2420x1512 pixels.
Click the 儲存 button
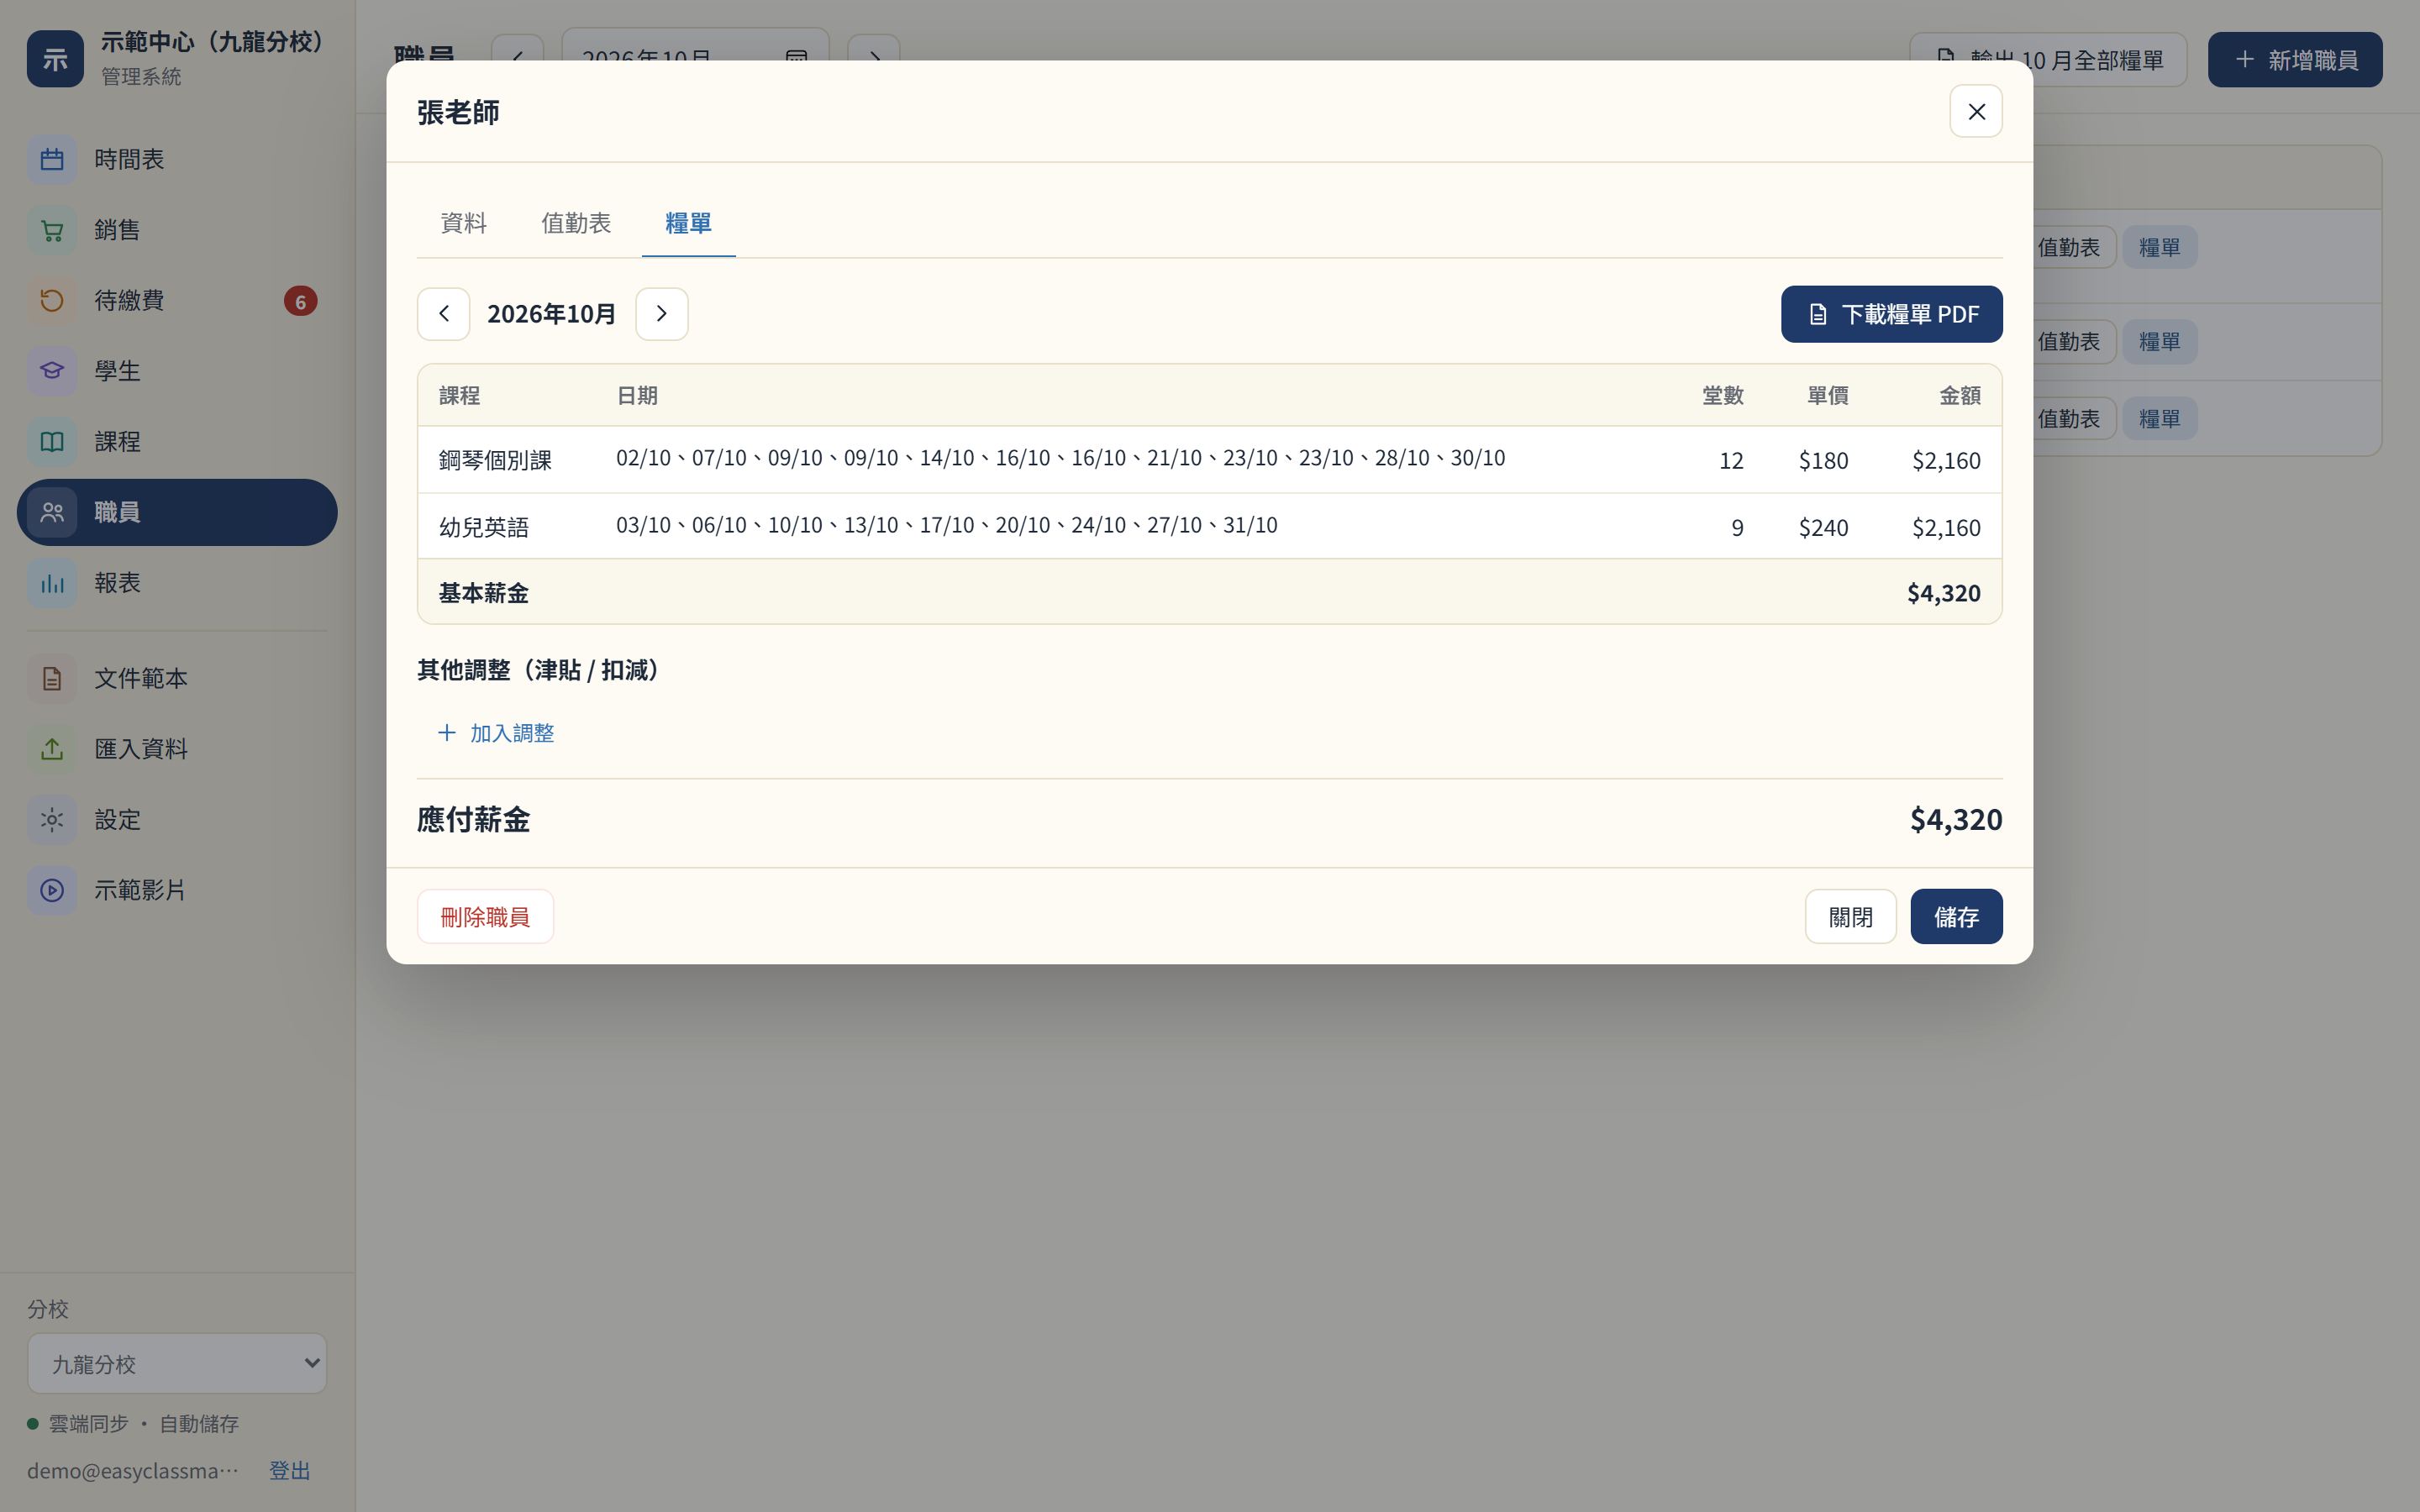(1956, 917)
